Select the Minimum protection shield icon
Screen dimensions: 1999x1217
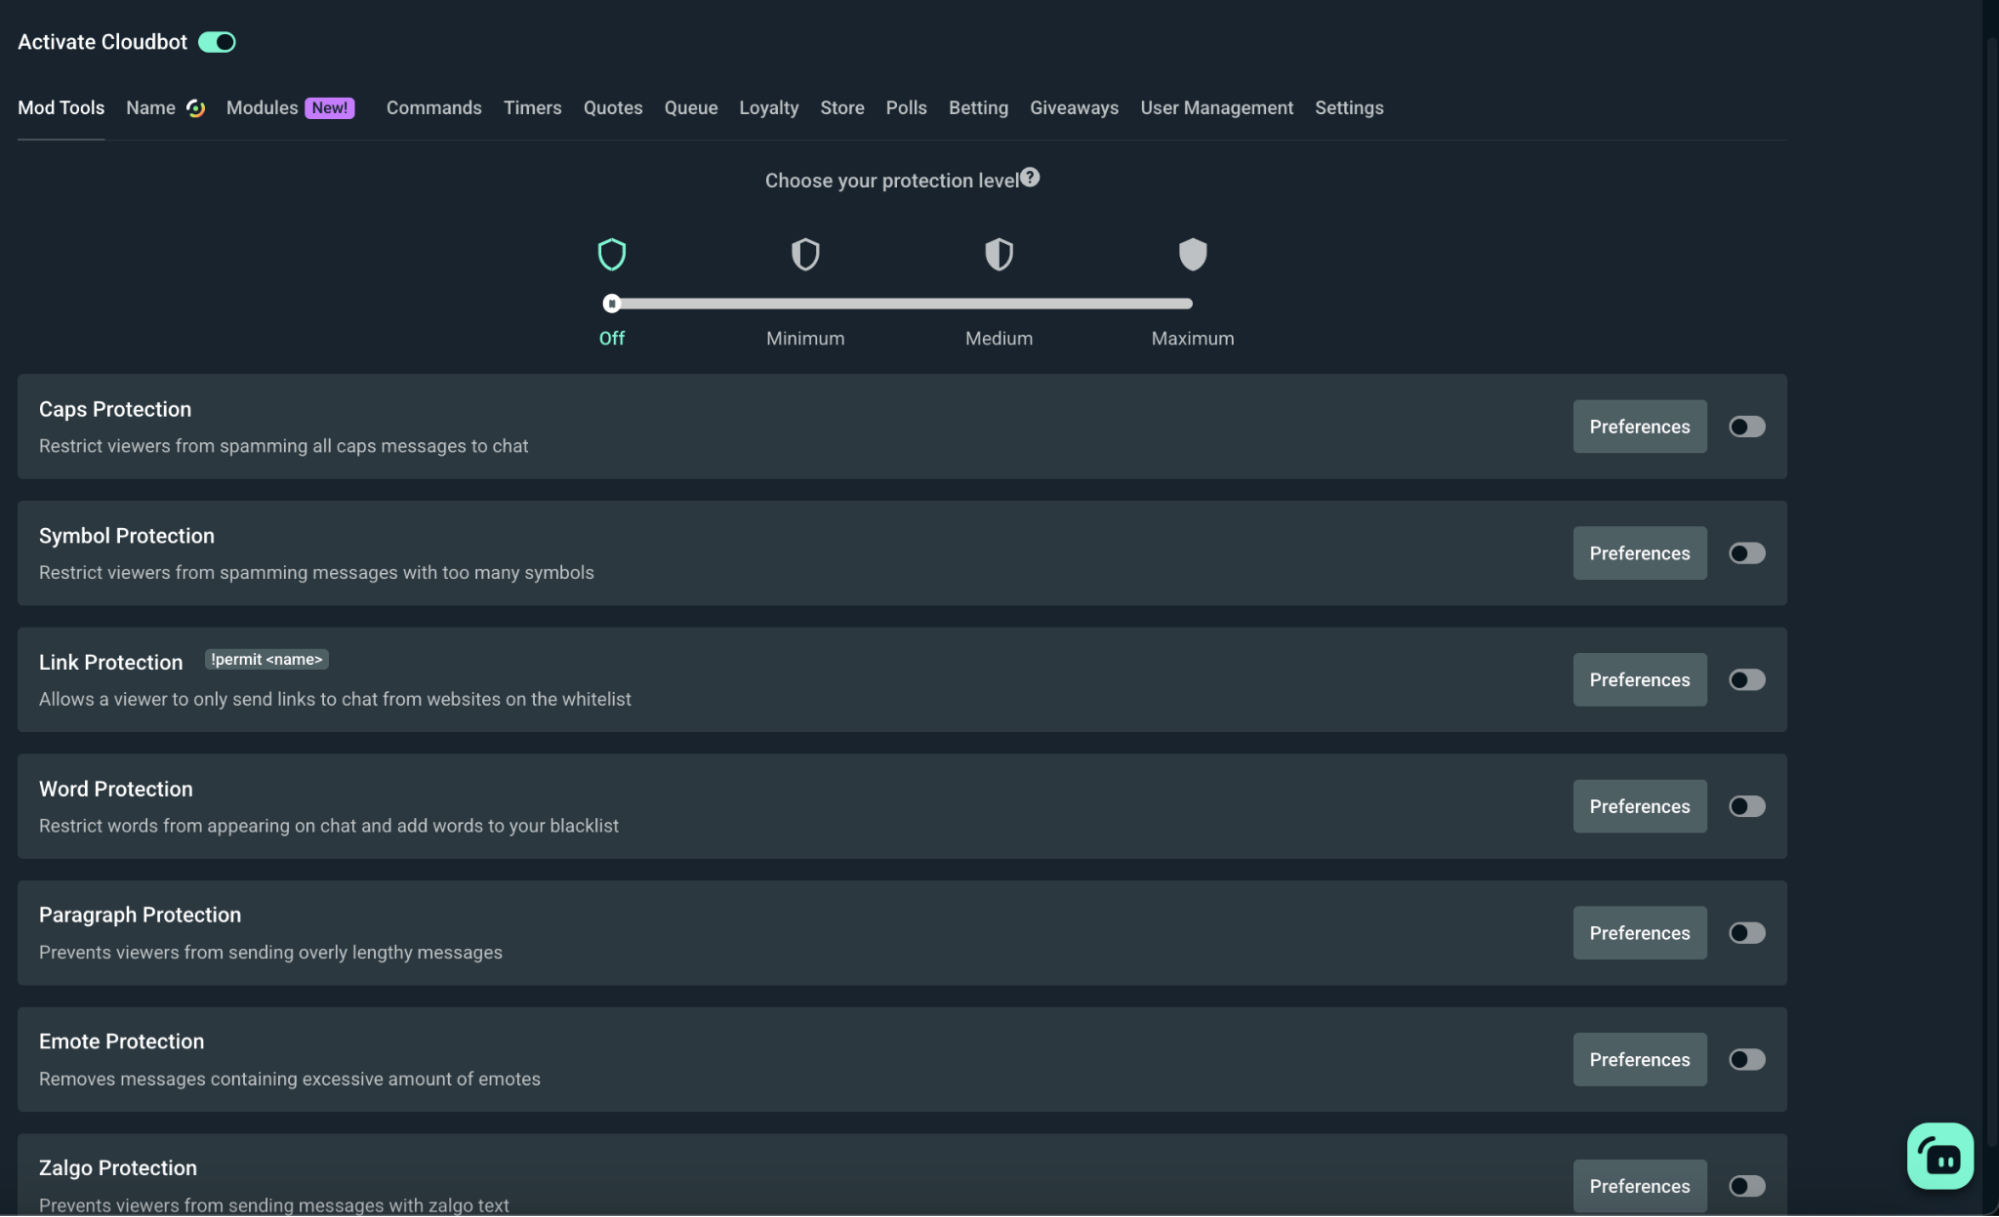click(805, 254)
